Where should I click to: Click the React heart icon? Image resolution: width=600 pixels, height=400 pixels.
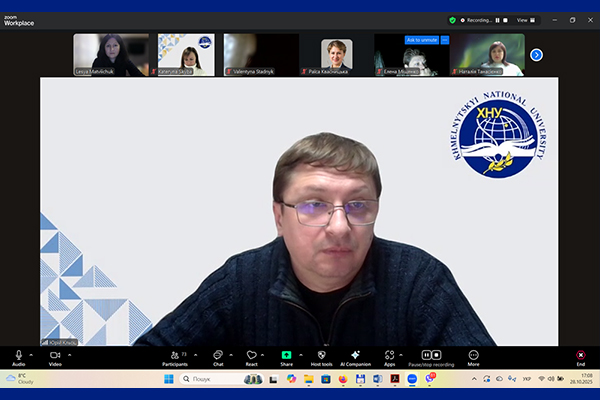(x=251, y=355)
